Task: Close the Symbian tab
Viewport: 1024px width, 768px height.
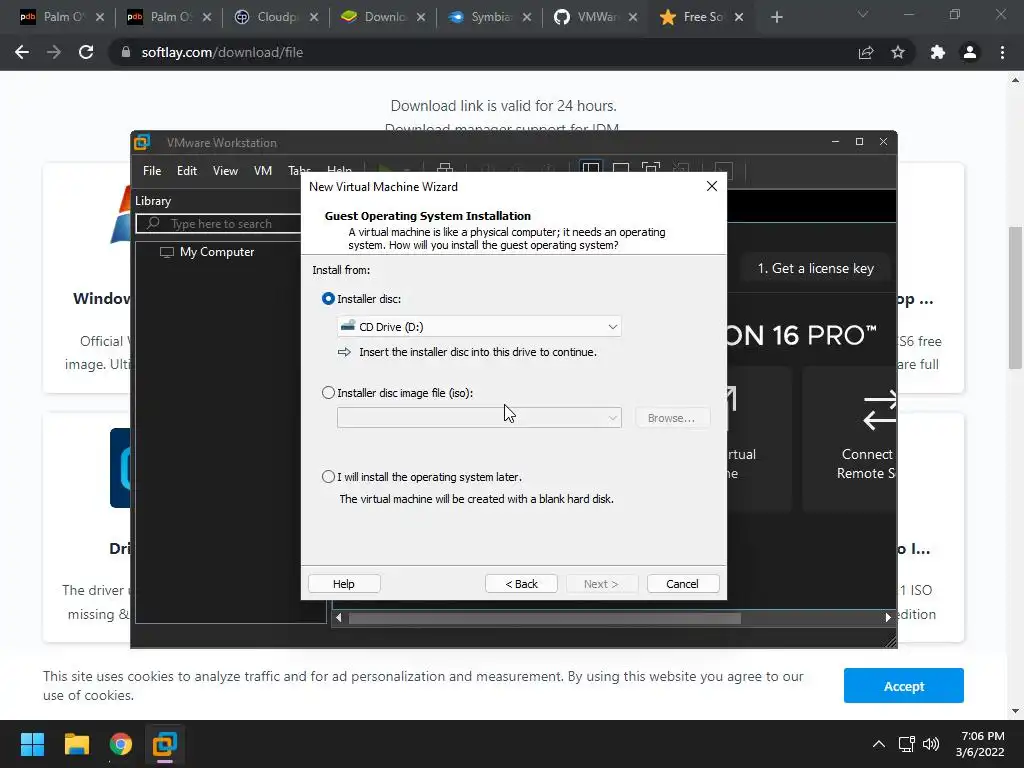Action: click(527, 17)
